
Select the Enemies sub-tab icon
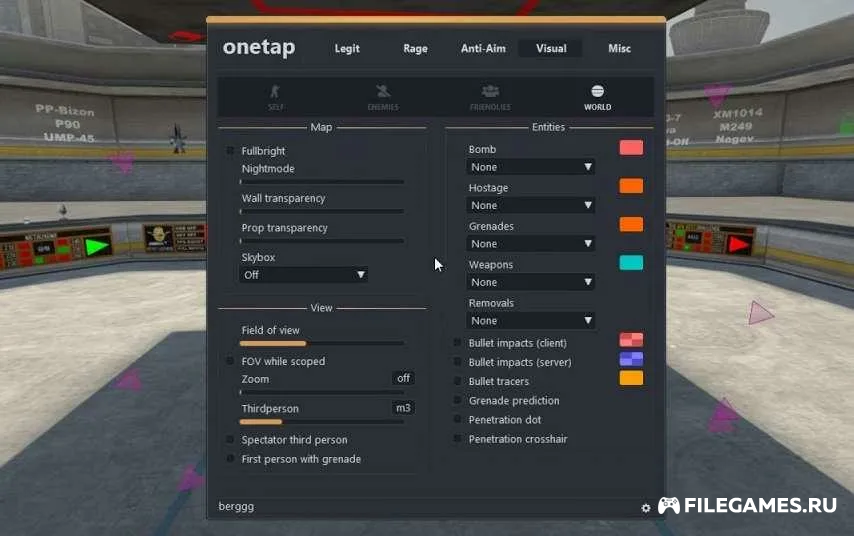click(382, 93)
